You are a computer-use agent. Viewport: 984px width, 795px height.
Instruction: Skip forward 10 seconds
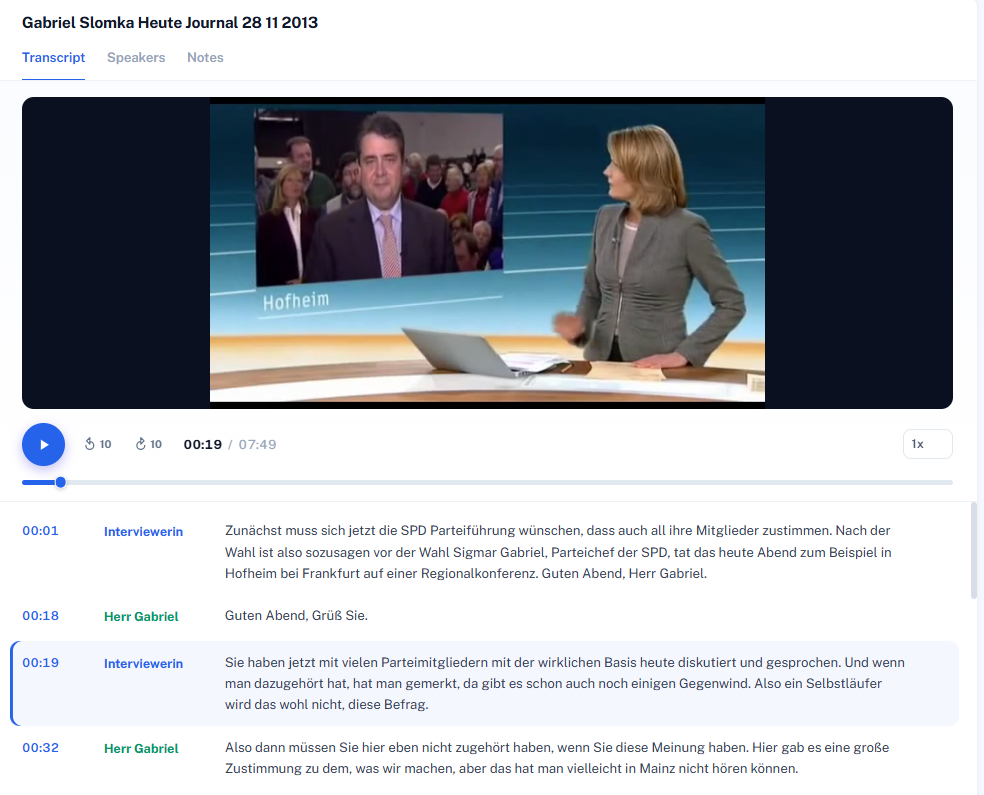tap(149, 444)
